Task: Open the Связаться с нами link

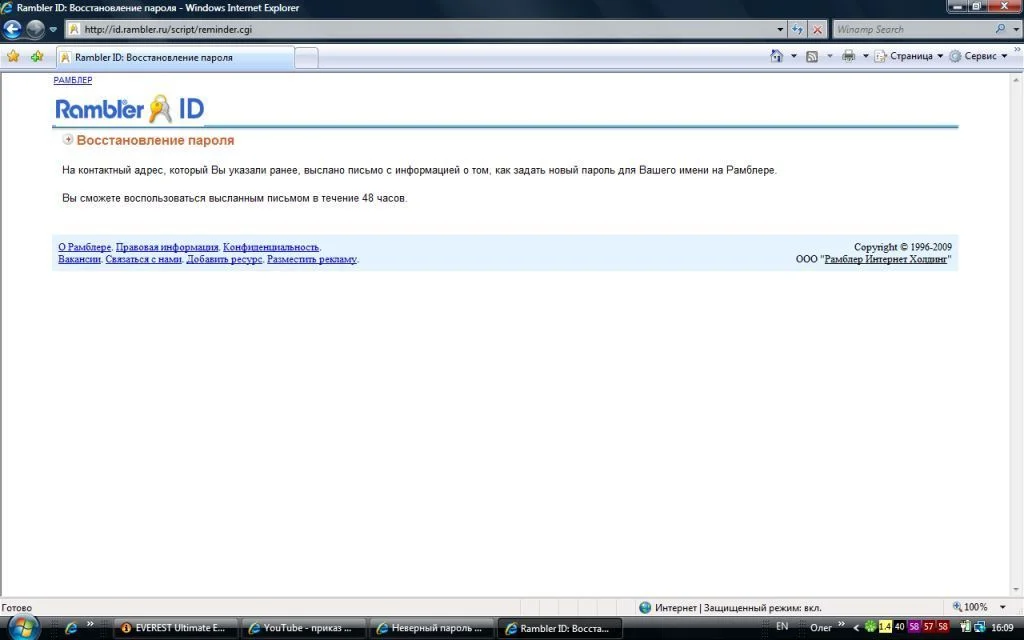Action: [x=144, y=259]
